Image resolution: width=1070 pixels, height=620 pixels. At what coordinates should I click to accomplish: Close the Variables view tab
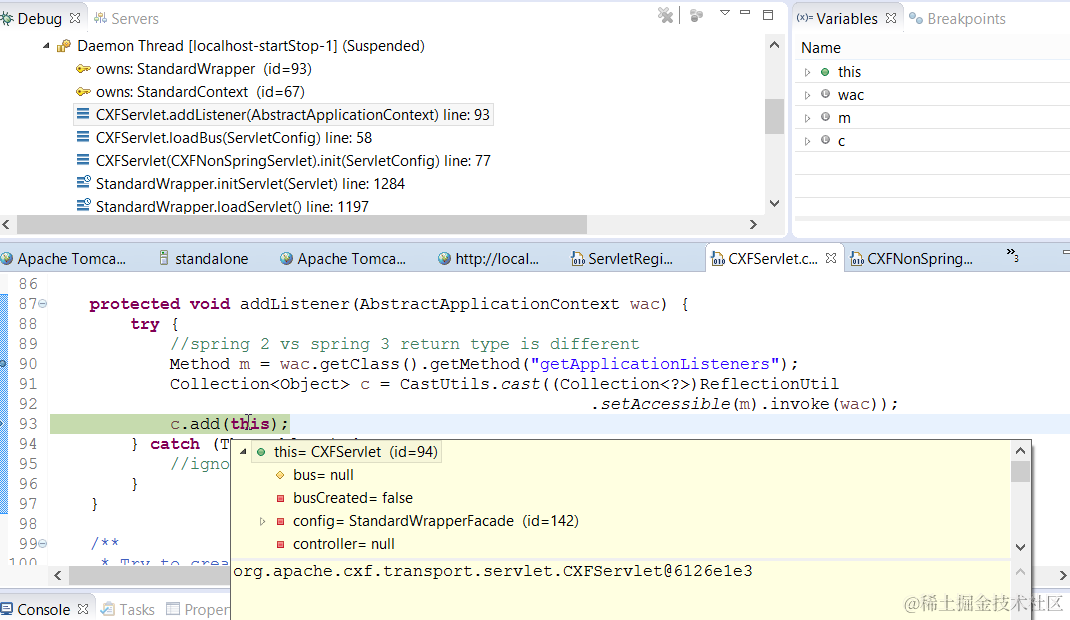click(x=891, y=18)
